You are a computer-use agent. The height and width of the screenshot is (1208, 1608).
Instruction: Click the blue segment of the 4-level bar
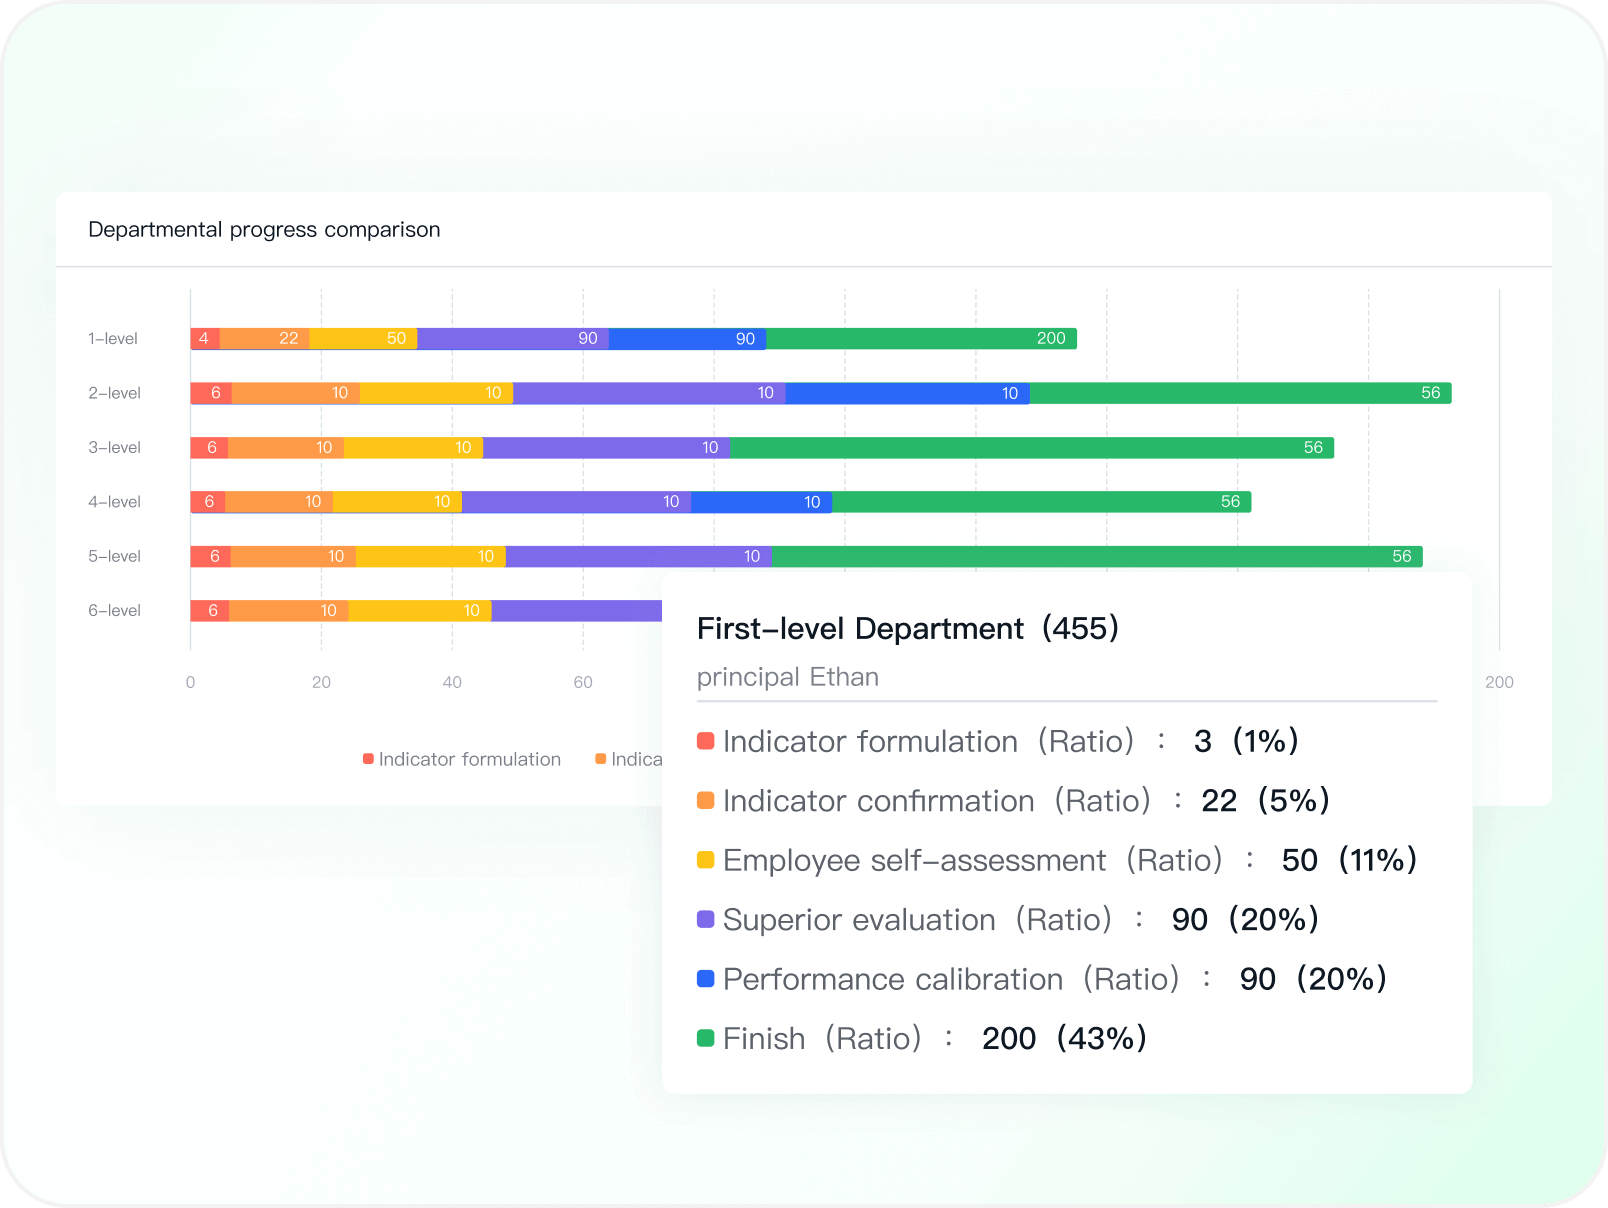point(760,502)
